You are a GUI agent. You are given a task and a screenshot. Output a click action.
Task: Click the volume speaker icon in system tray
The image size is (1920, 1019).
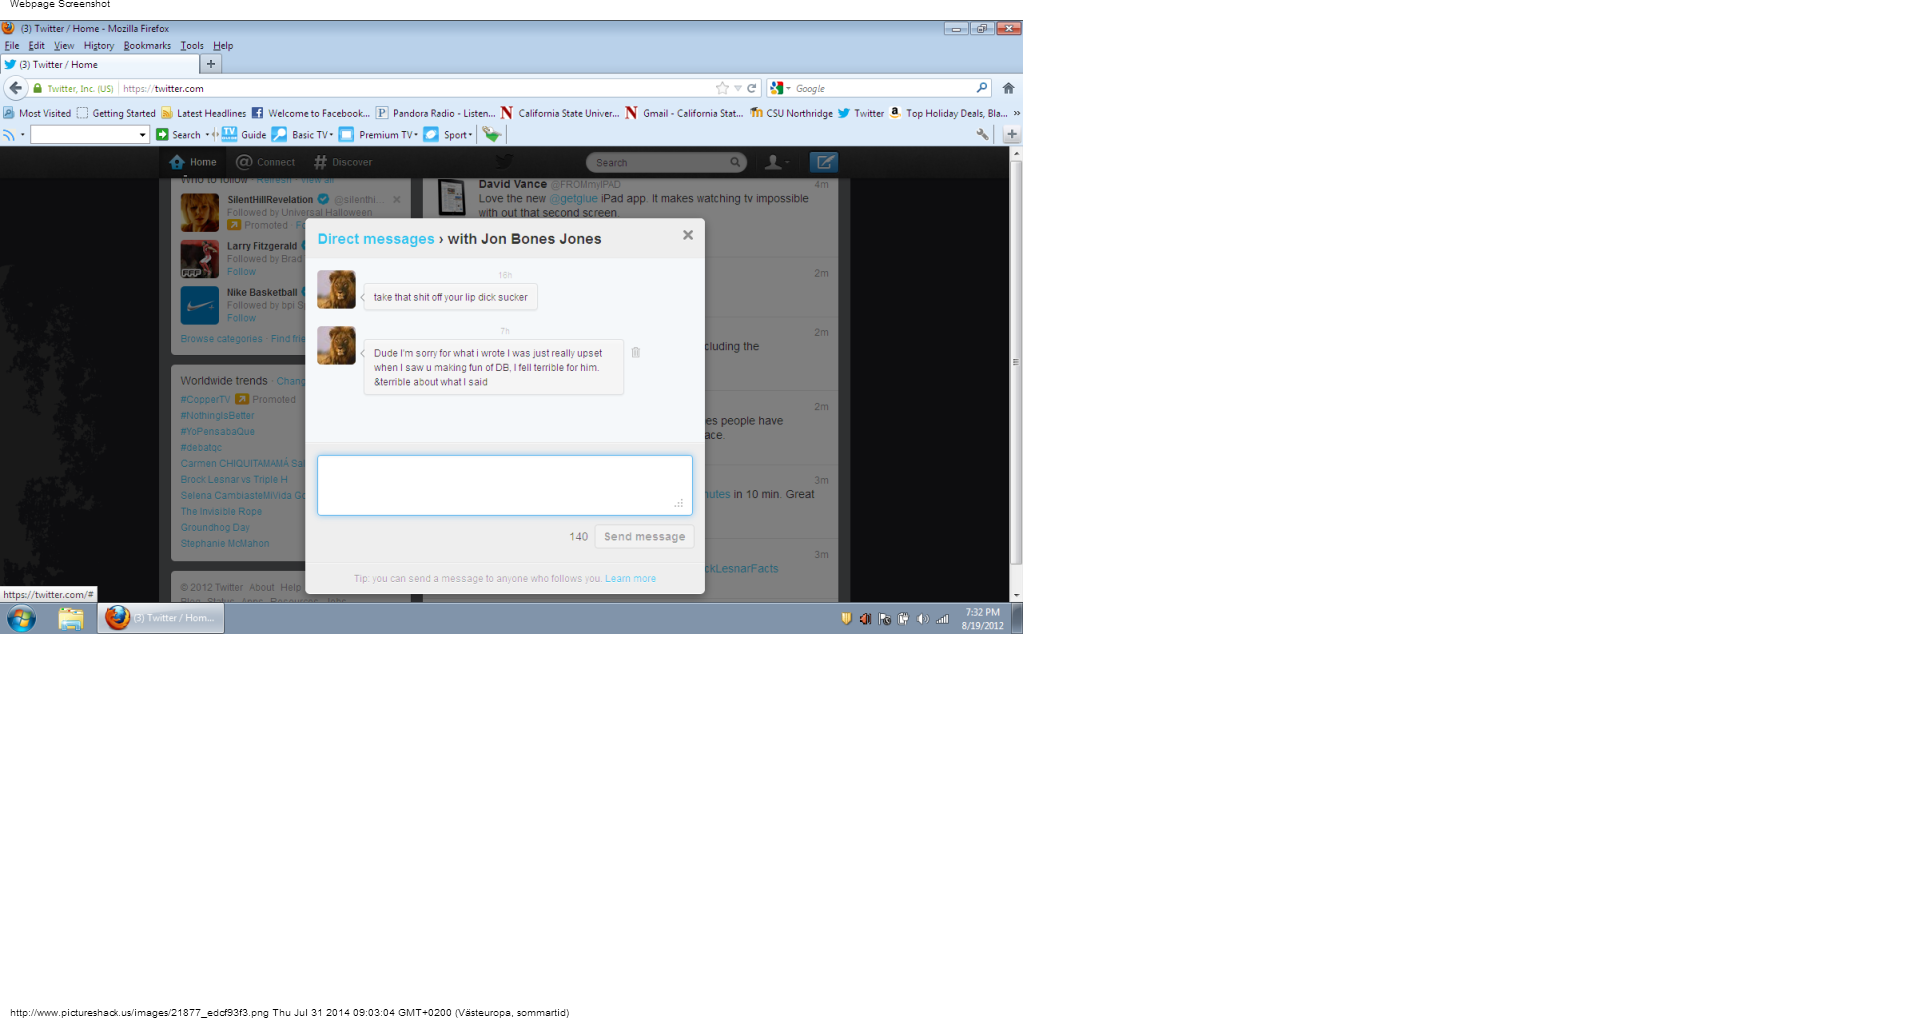click(x=923, y=619)
